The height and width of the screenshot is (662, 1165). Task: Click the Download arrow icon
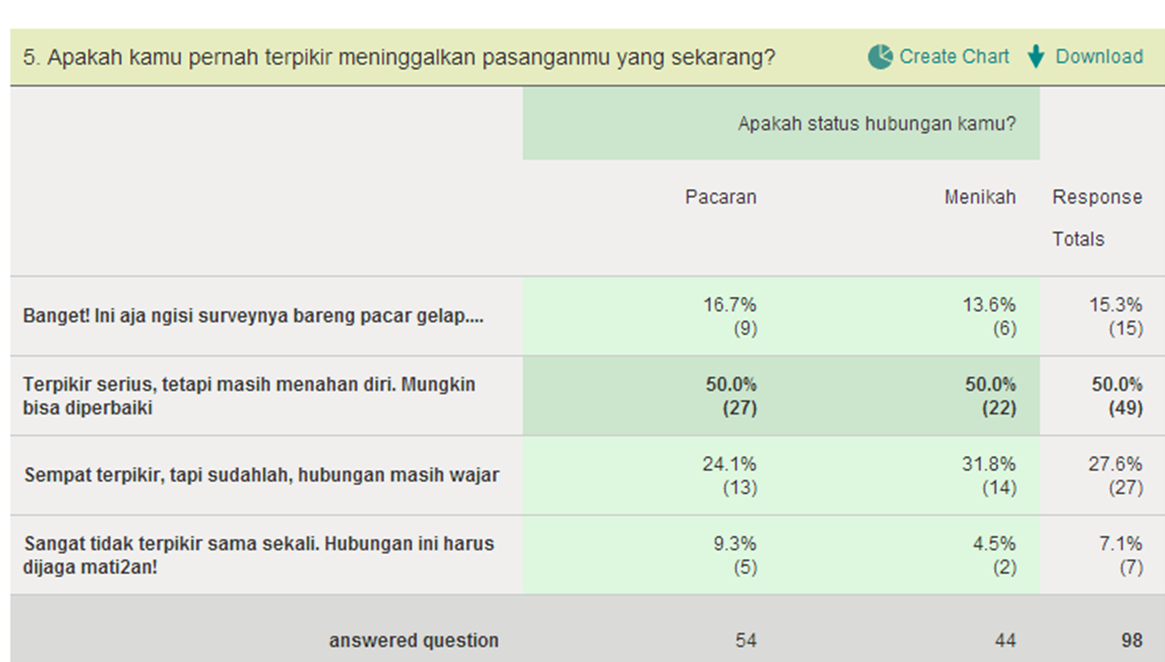click(1036, 57)
